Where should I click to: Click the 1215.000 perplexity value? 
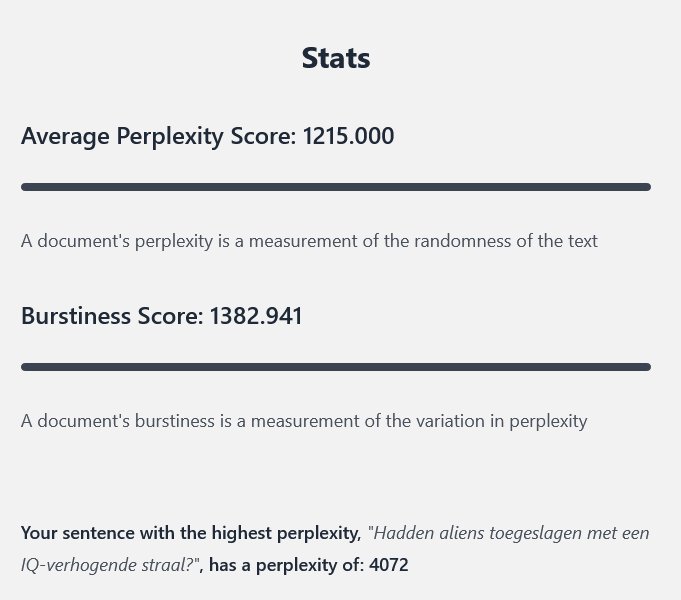pyautogui.click(x=348, y=136)
